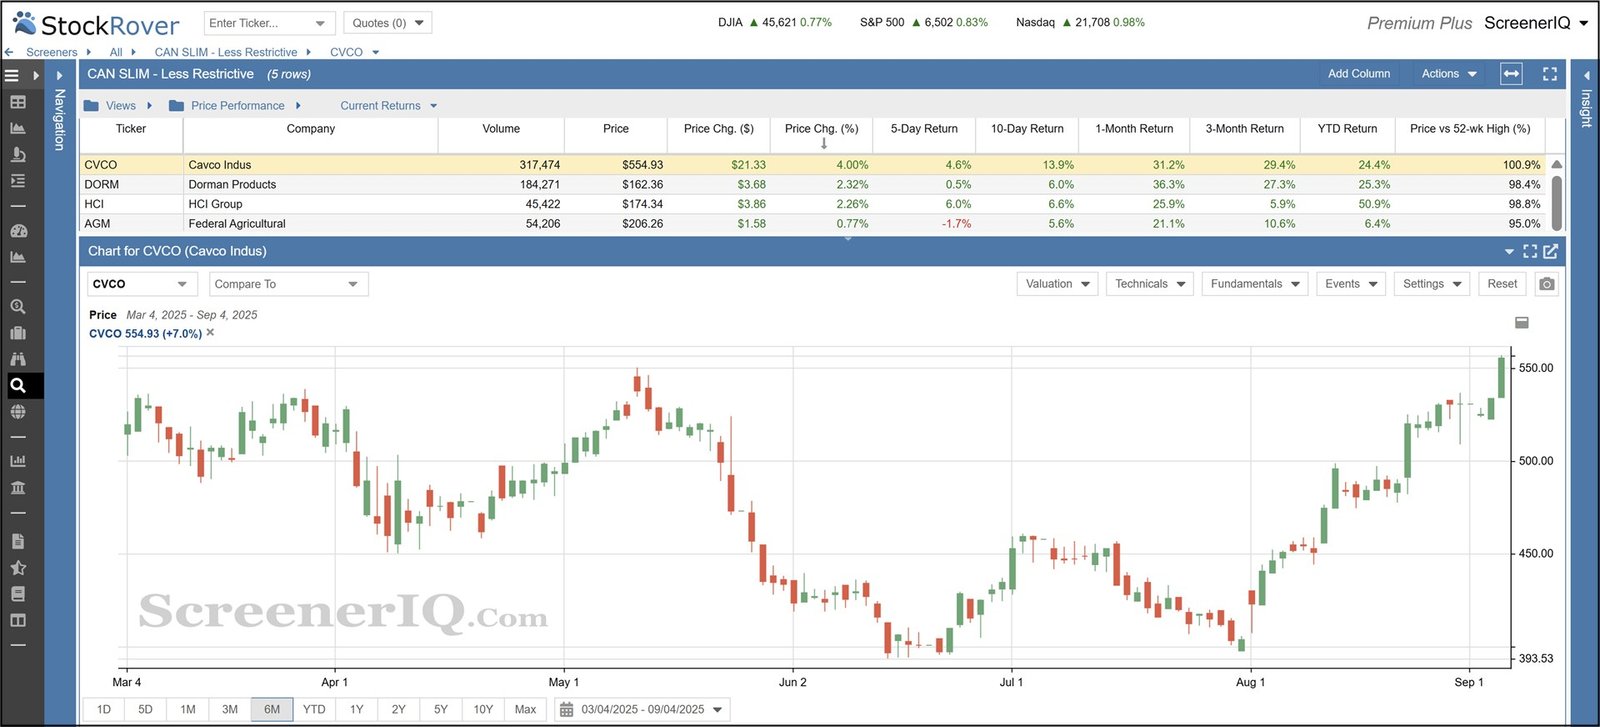
Task: Open the globe icon in left sidebar
Action: [18, 411]
